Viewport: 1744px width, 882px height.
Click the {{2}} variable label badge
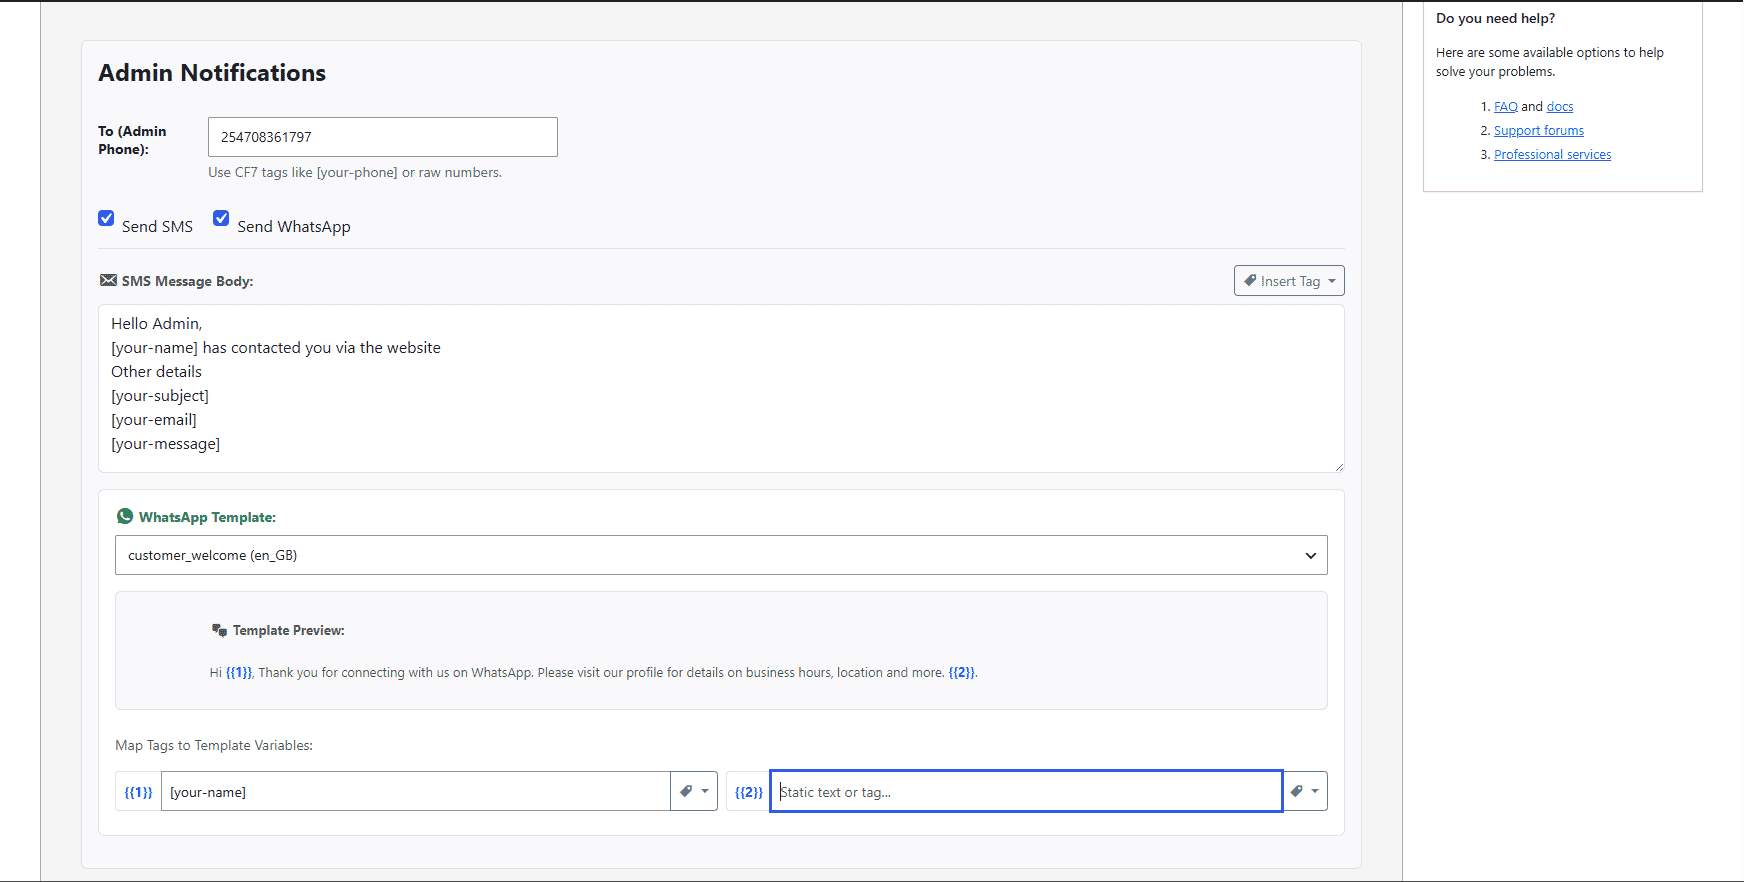pyautogui.click(x=748, y=791)
